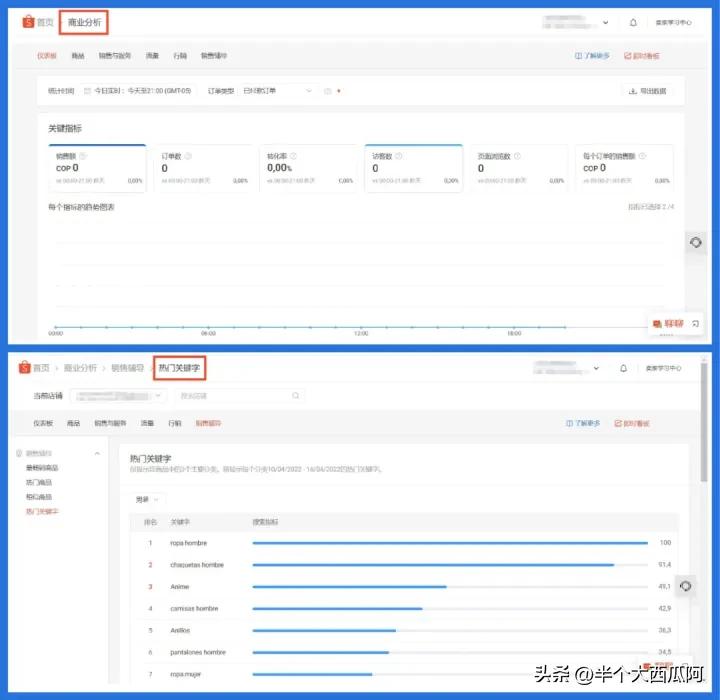Select the 每个订单的销售额 metric card

coord(624,168)
